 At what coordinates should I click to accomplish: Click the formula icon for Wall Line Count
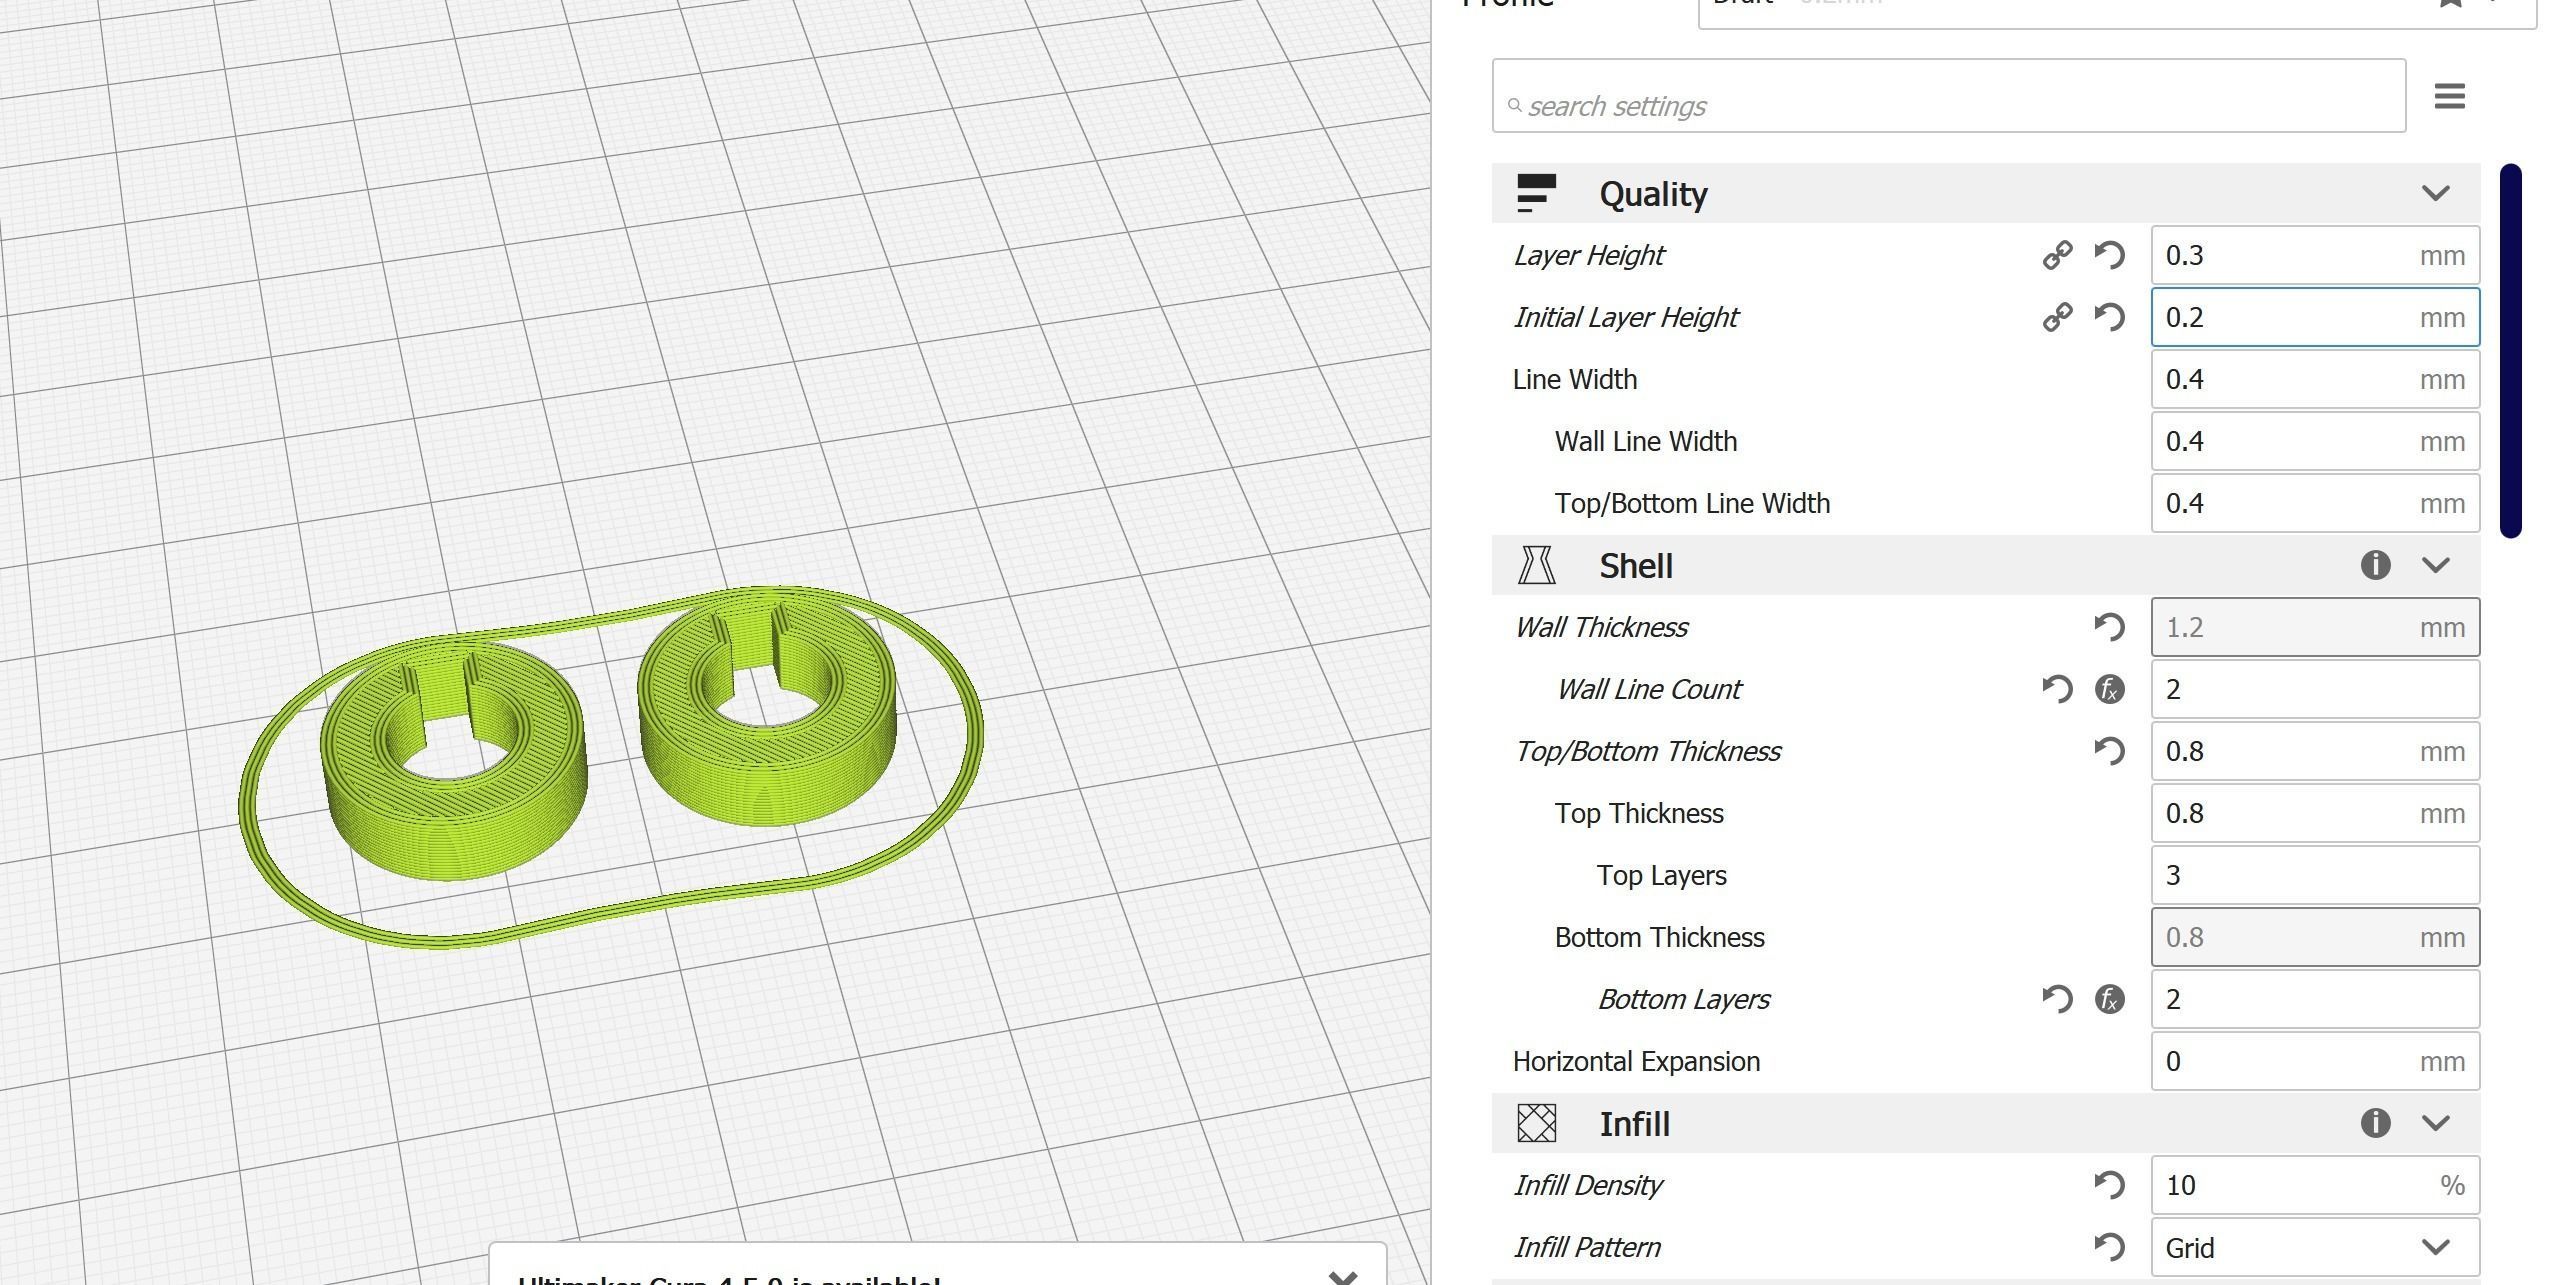[2109, 689]
